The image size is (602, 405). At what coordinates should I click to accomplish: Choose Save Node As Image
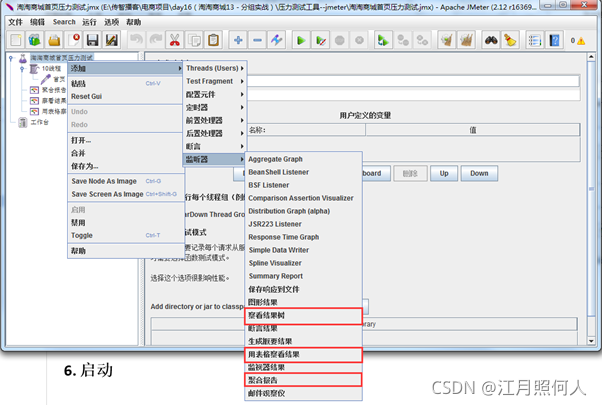pos(125,181)
